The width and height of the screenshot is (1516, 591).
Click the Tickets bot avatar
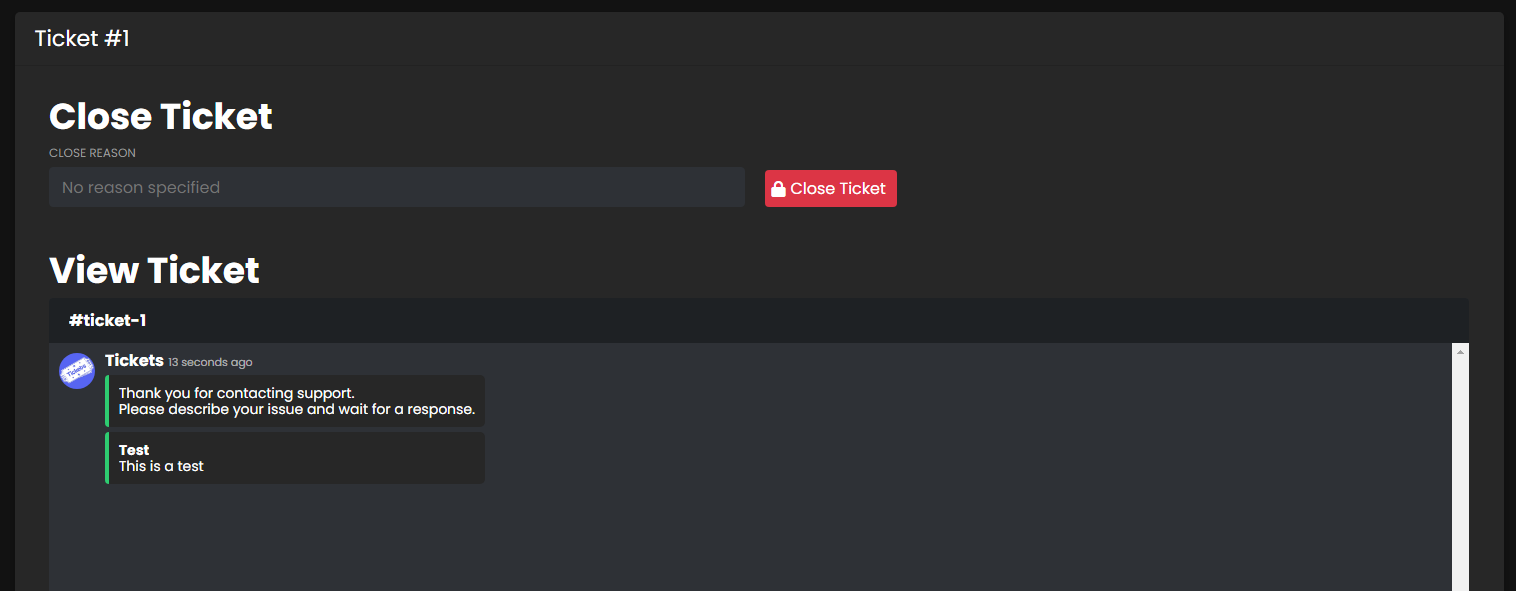tap(77, 371)
